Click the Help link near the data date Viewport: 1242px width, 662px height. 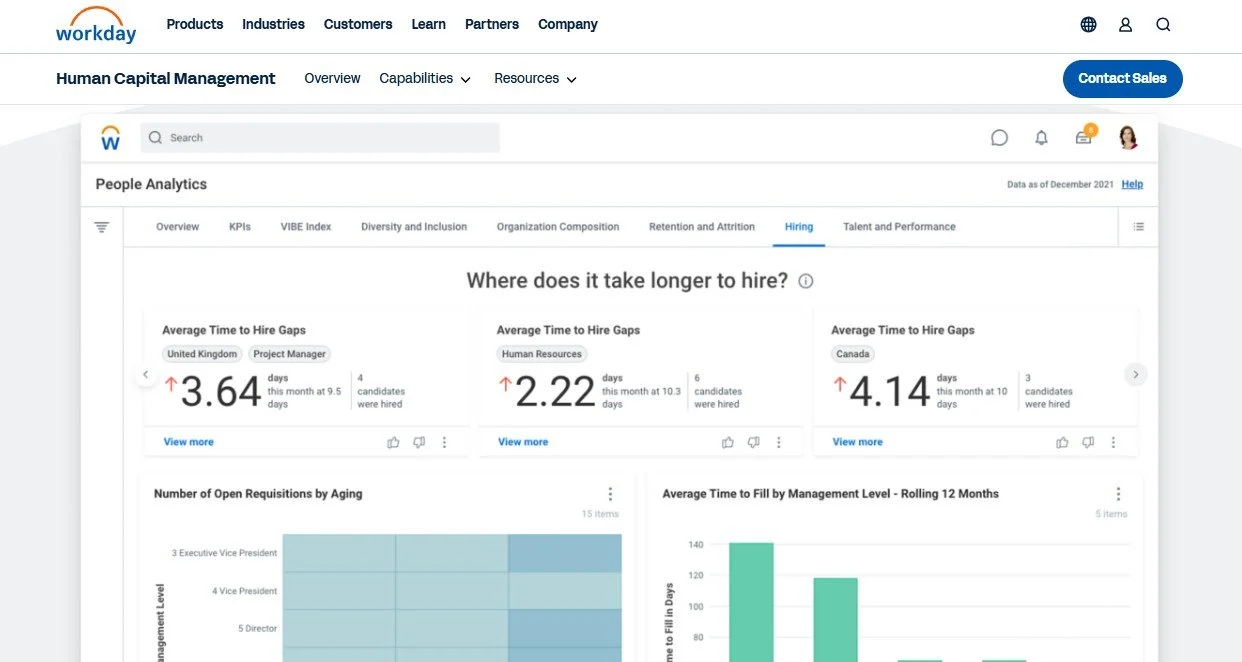click(x=1132, y=184)
